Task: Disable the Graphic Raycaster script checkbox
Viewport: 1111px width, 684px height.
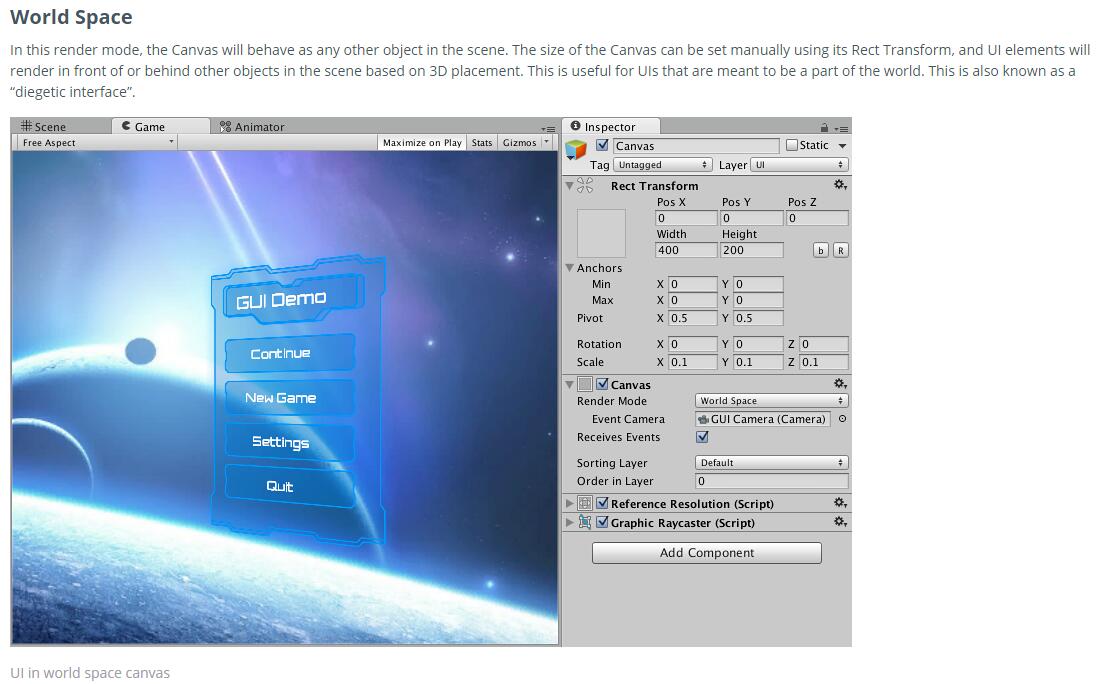Action: 602,522
